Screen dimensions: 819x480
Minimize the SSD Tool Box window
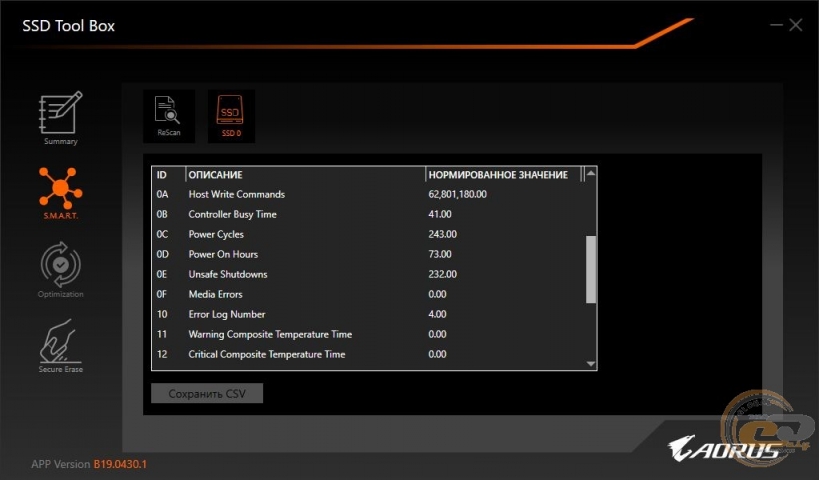pyautogui.click(x=776, y=25)
